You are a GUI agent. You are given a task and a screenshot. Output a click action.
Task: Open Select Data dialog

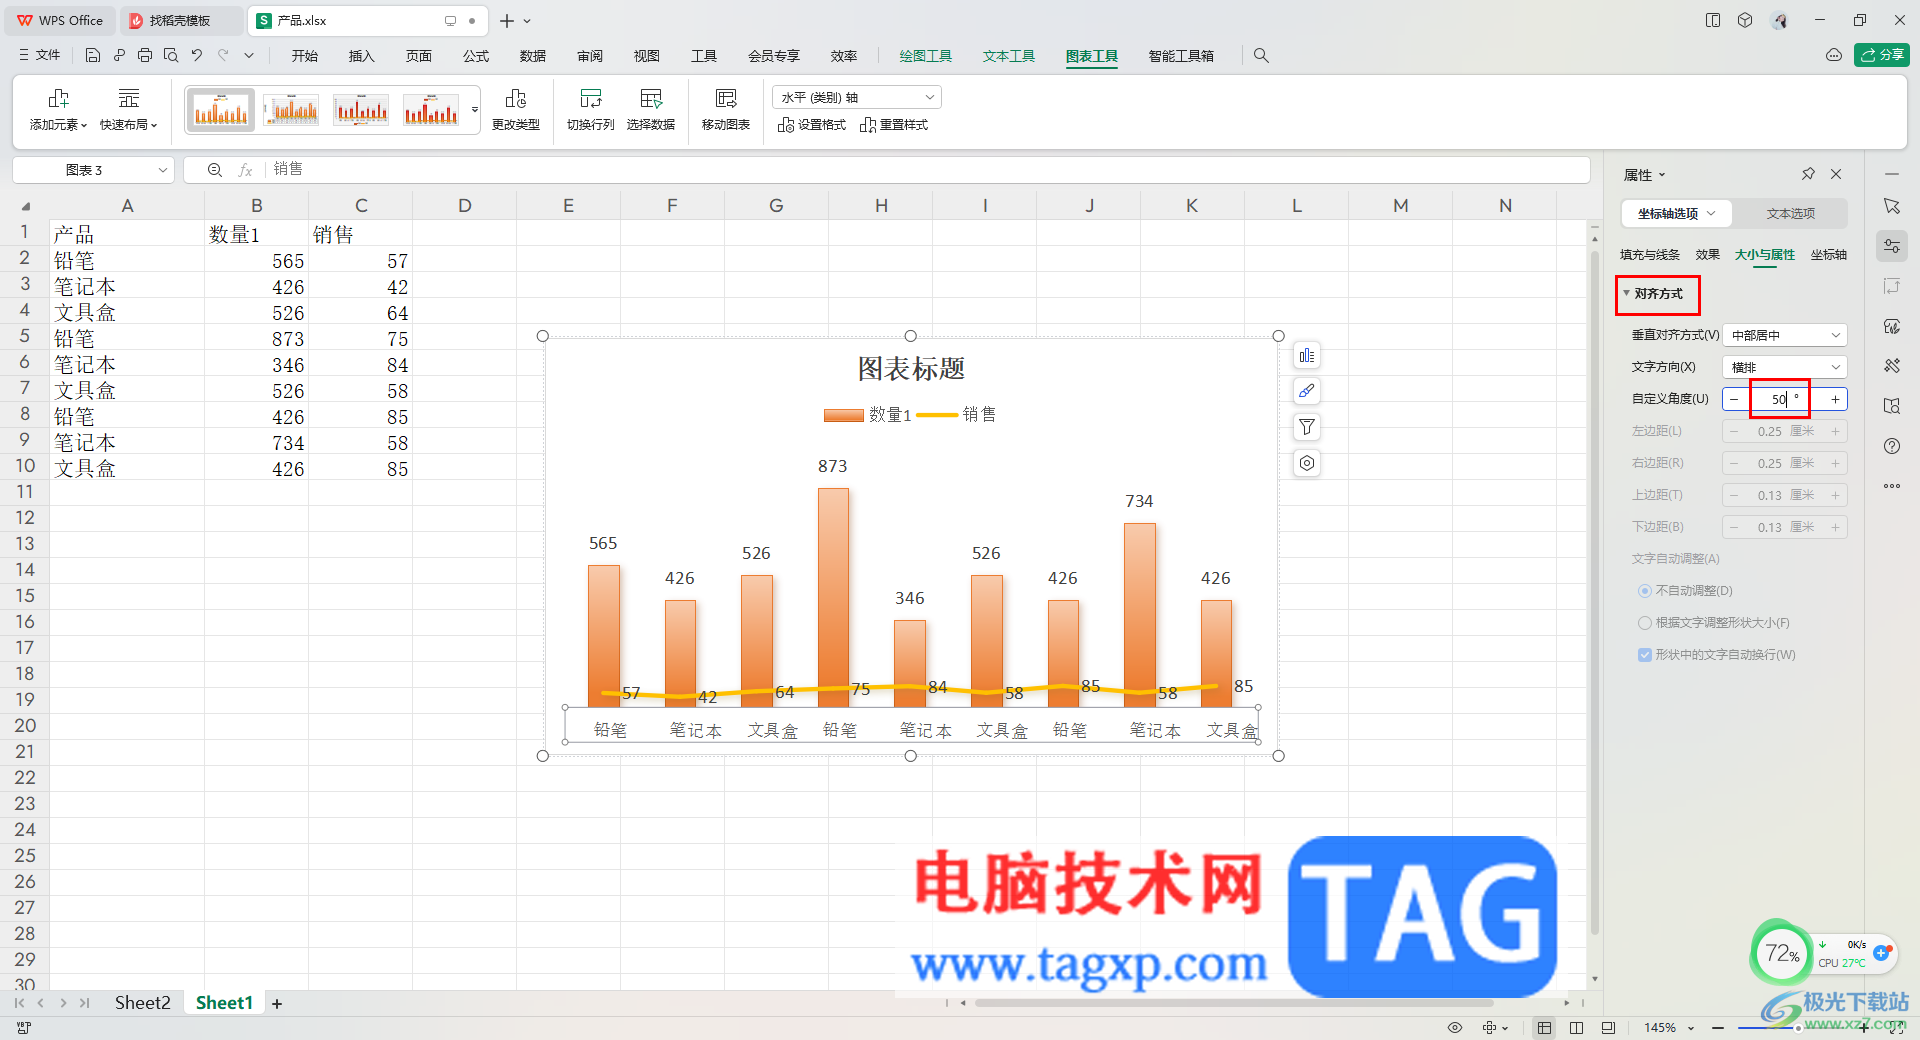pos(651,110)
